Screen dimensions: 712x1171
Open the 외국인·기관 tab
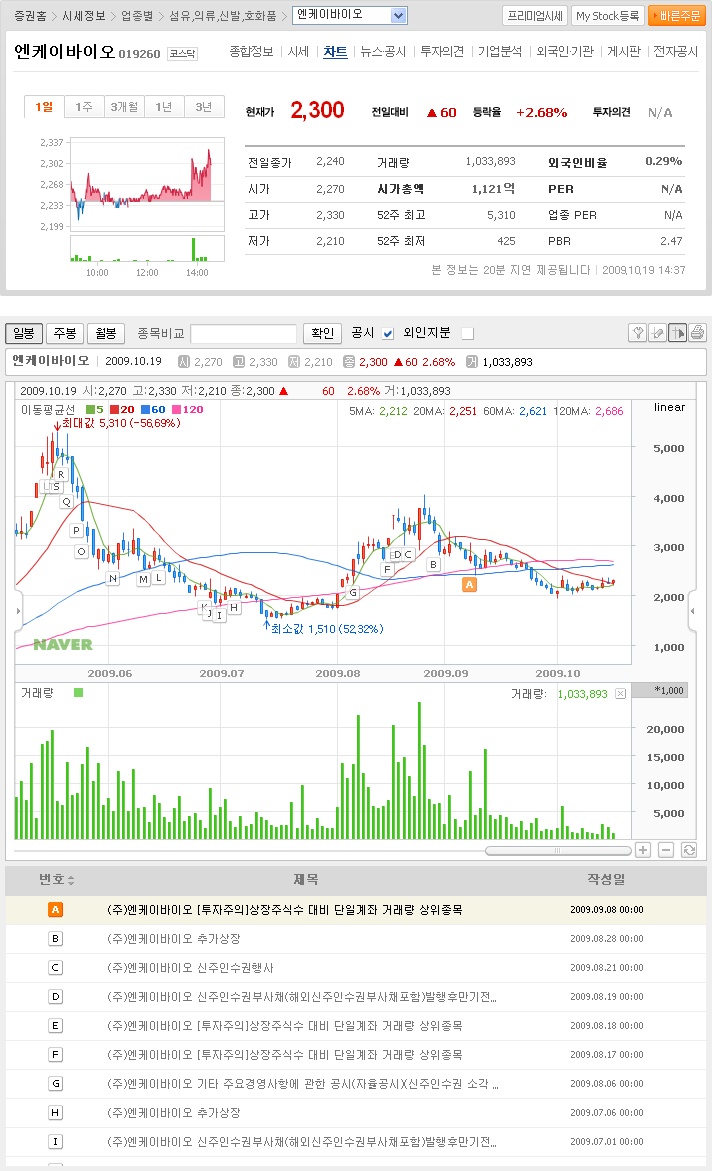tap(565, 52)
